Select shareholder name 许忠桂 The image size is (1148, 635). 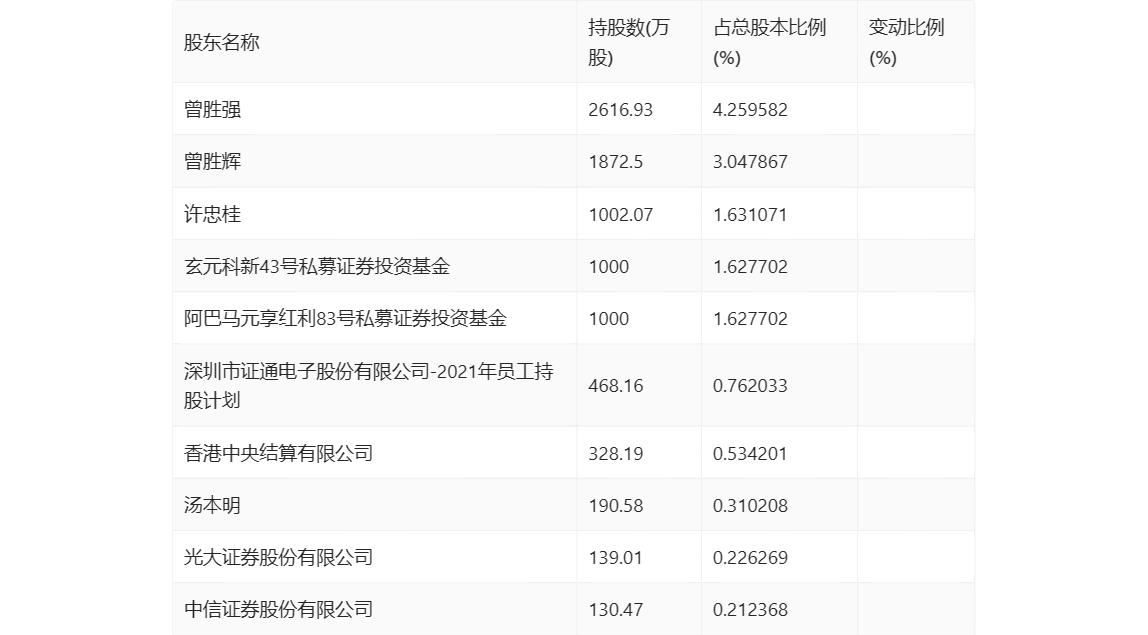point(212,214)
